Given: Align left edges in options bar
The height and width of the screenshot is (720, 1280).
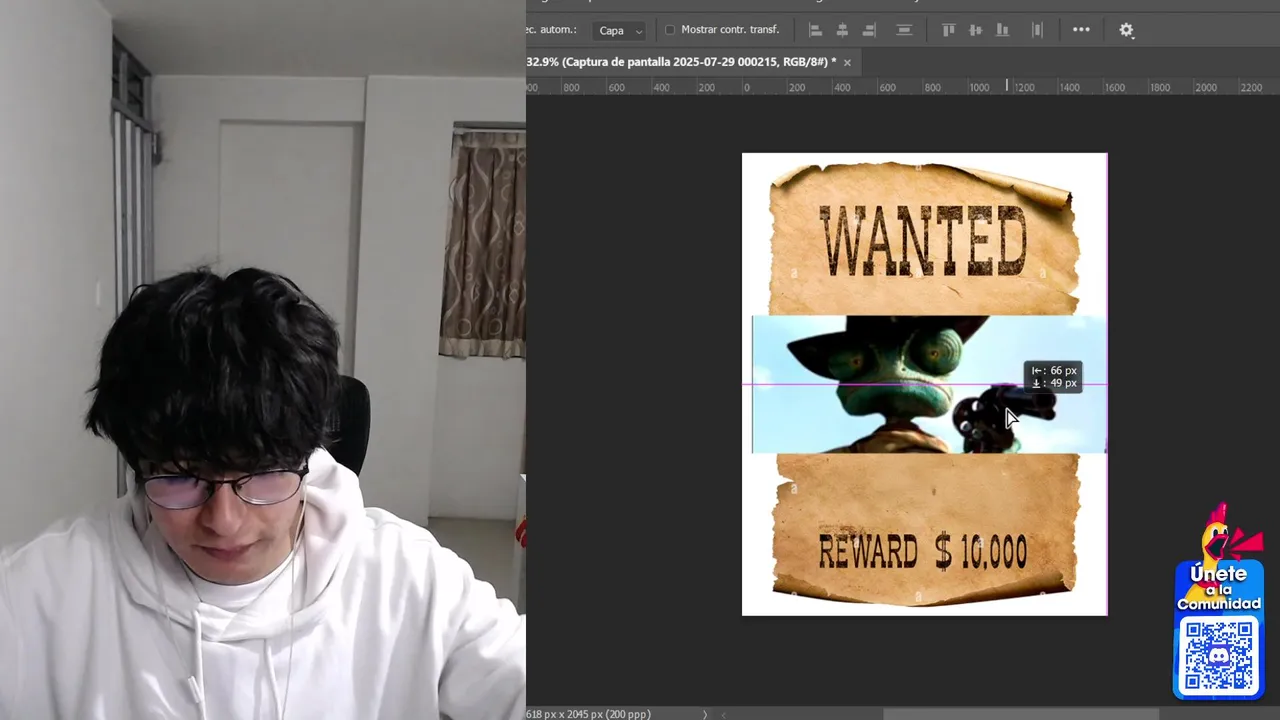Looking at the screenshot, I should click(815, 30).
